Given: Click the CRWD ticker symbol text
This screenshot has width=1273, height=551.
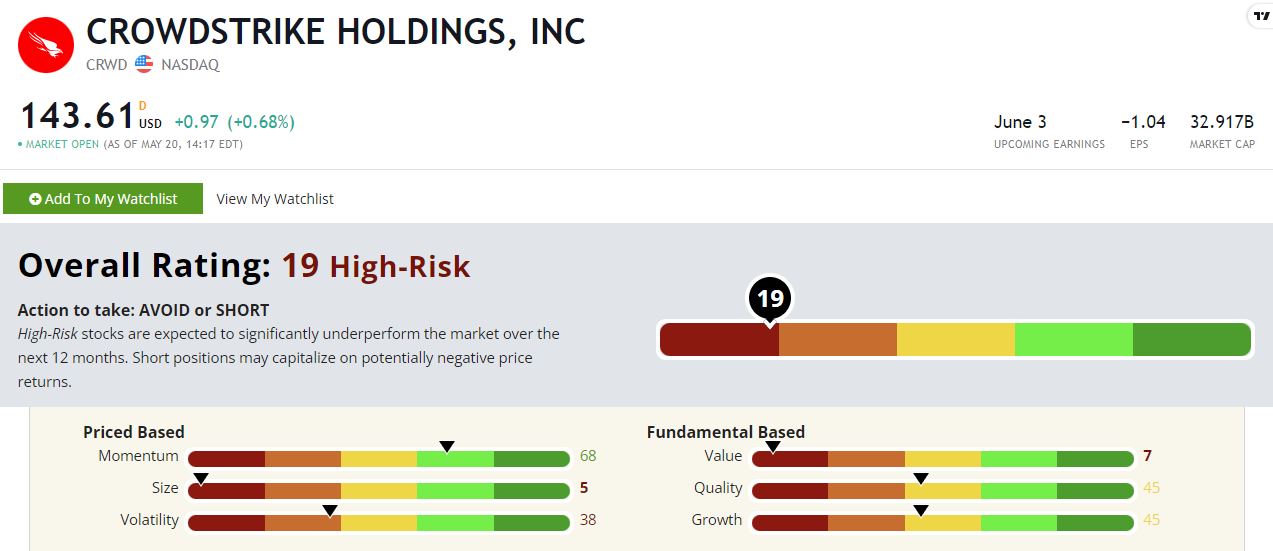Looking at the screenshot, I should coord(107,65).
